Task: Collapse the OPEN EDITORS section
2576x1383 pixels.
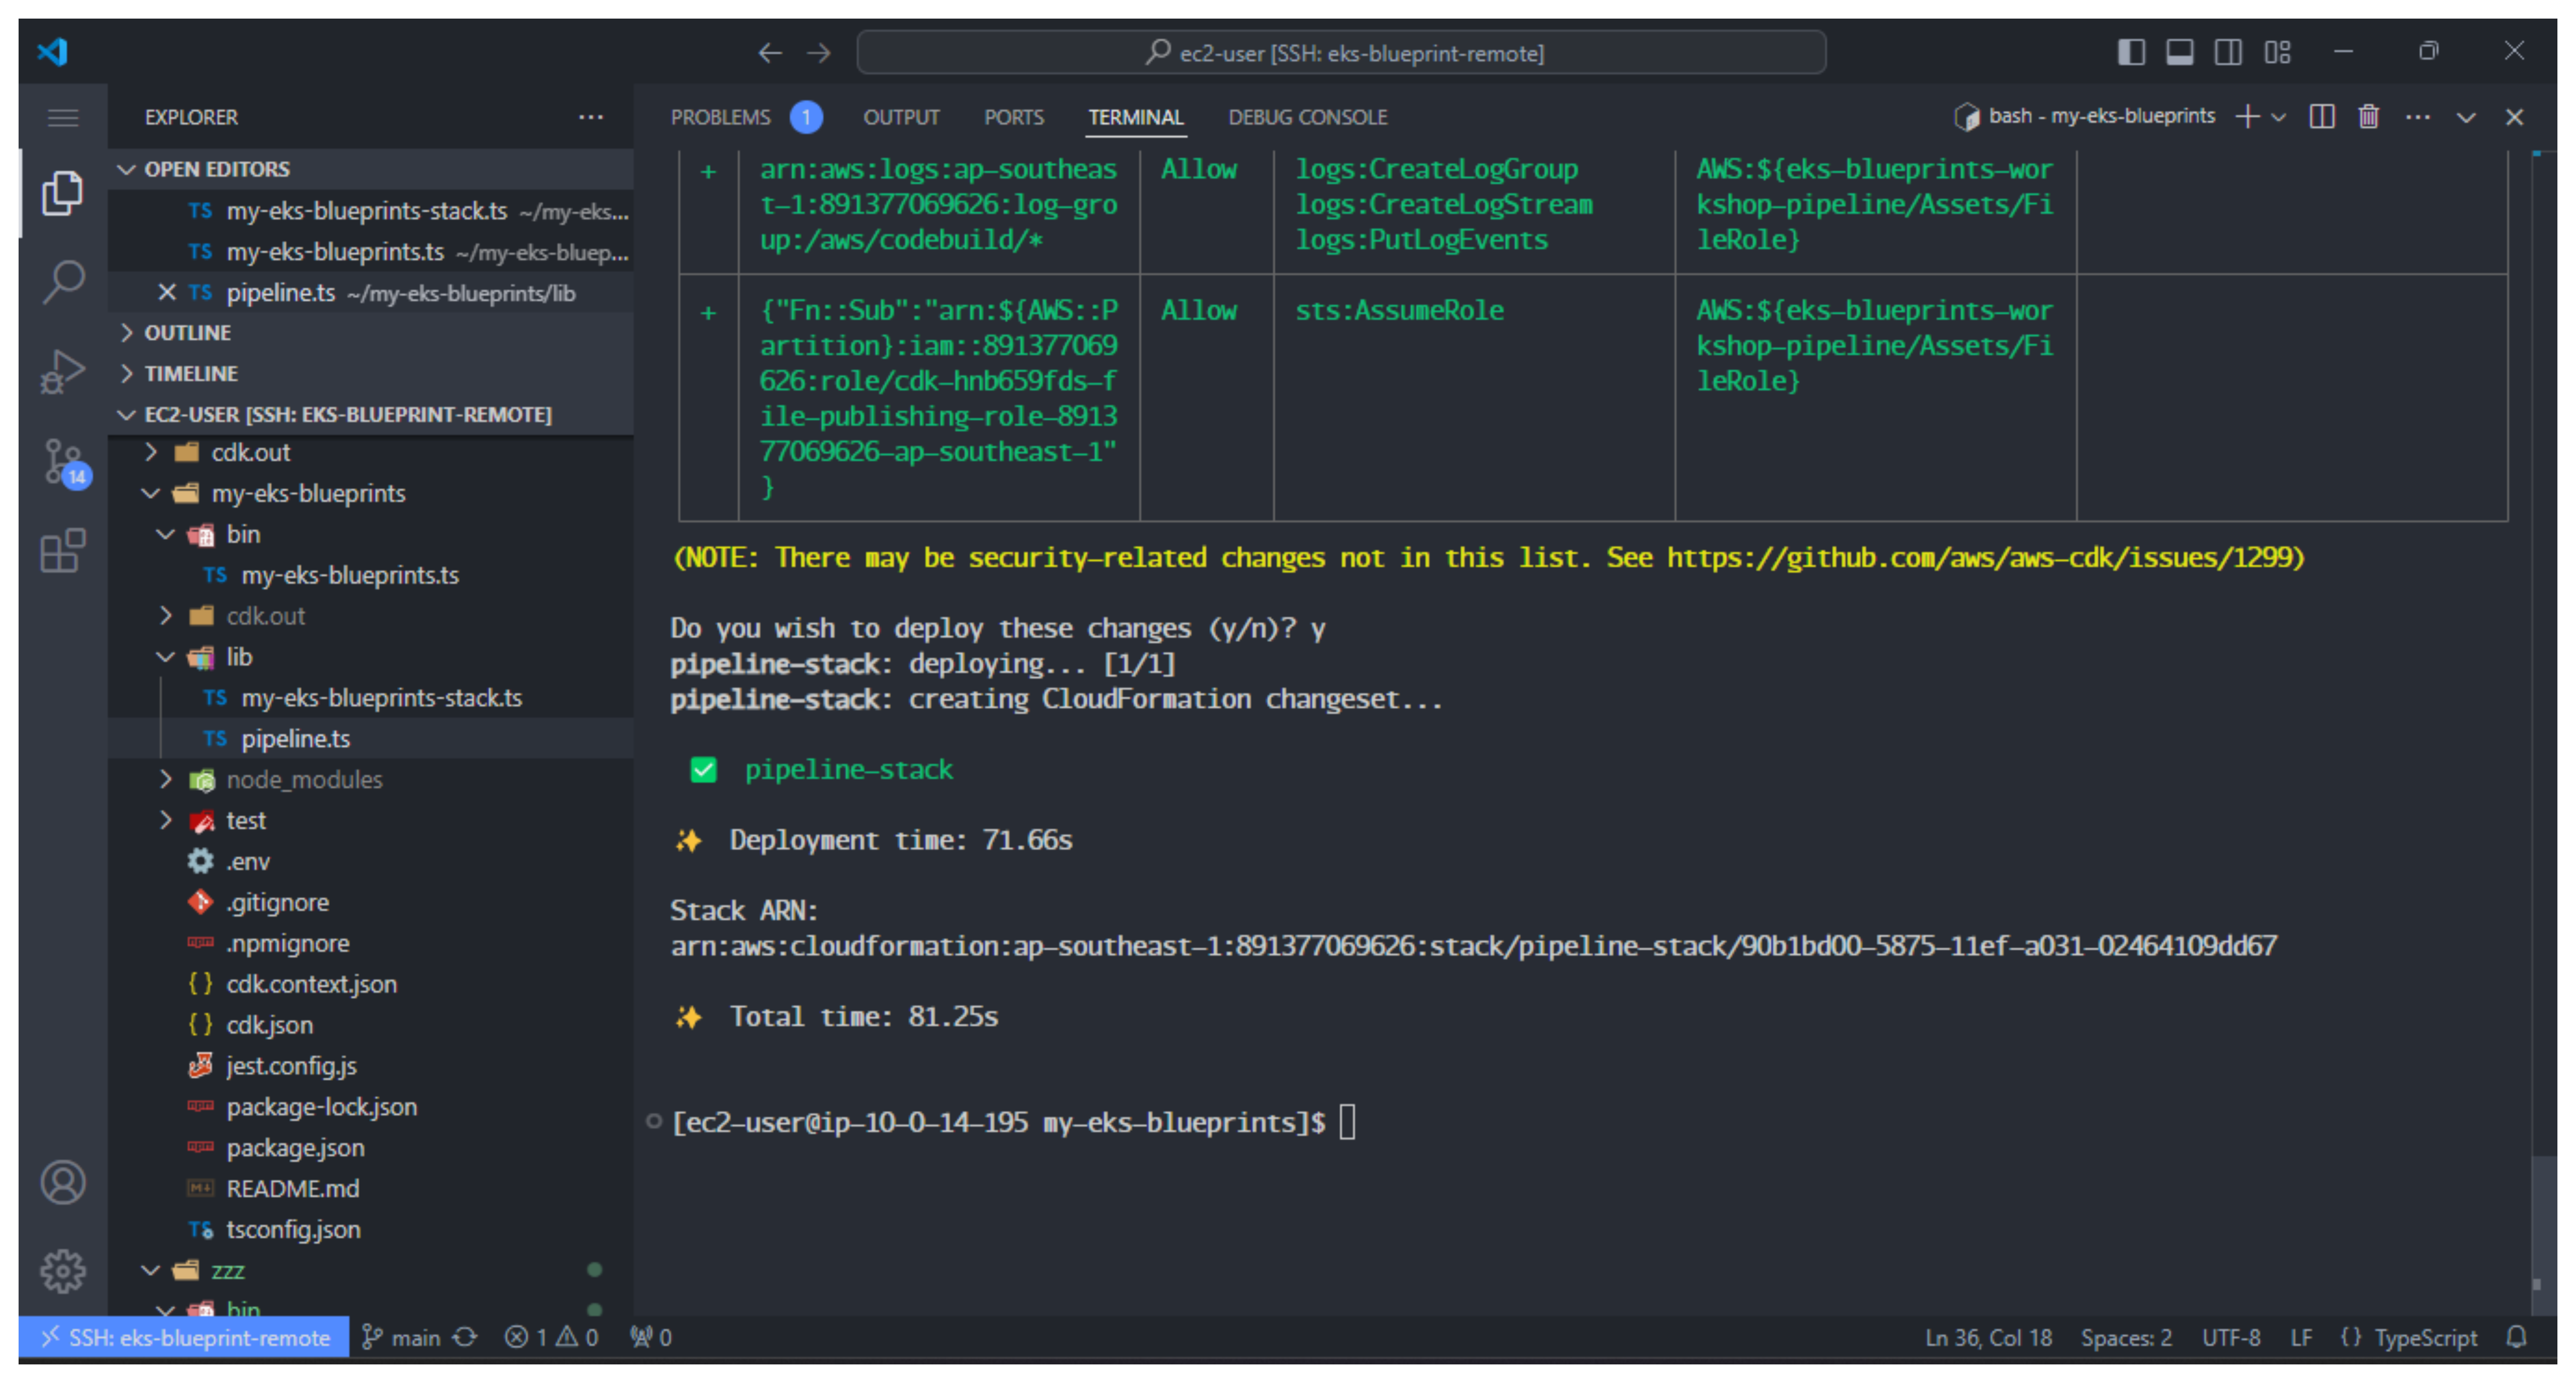Action: click(x=370, y=169)
